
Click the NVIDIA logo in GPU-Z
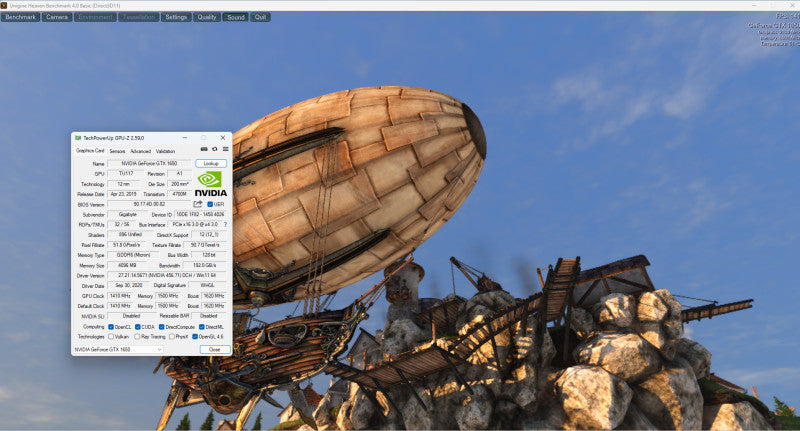210,184
